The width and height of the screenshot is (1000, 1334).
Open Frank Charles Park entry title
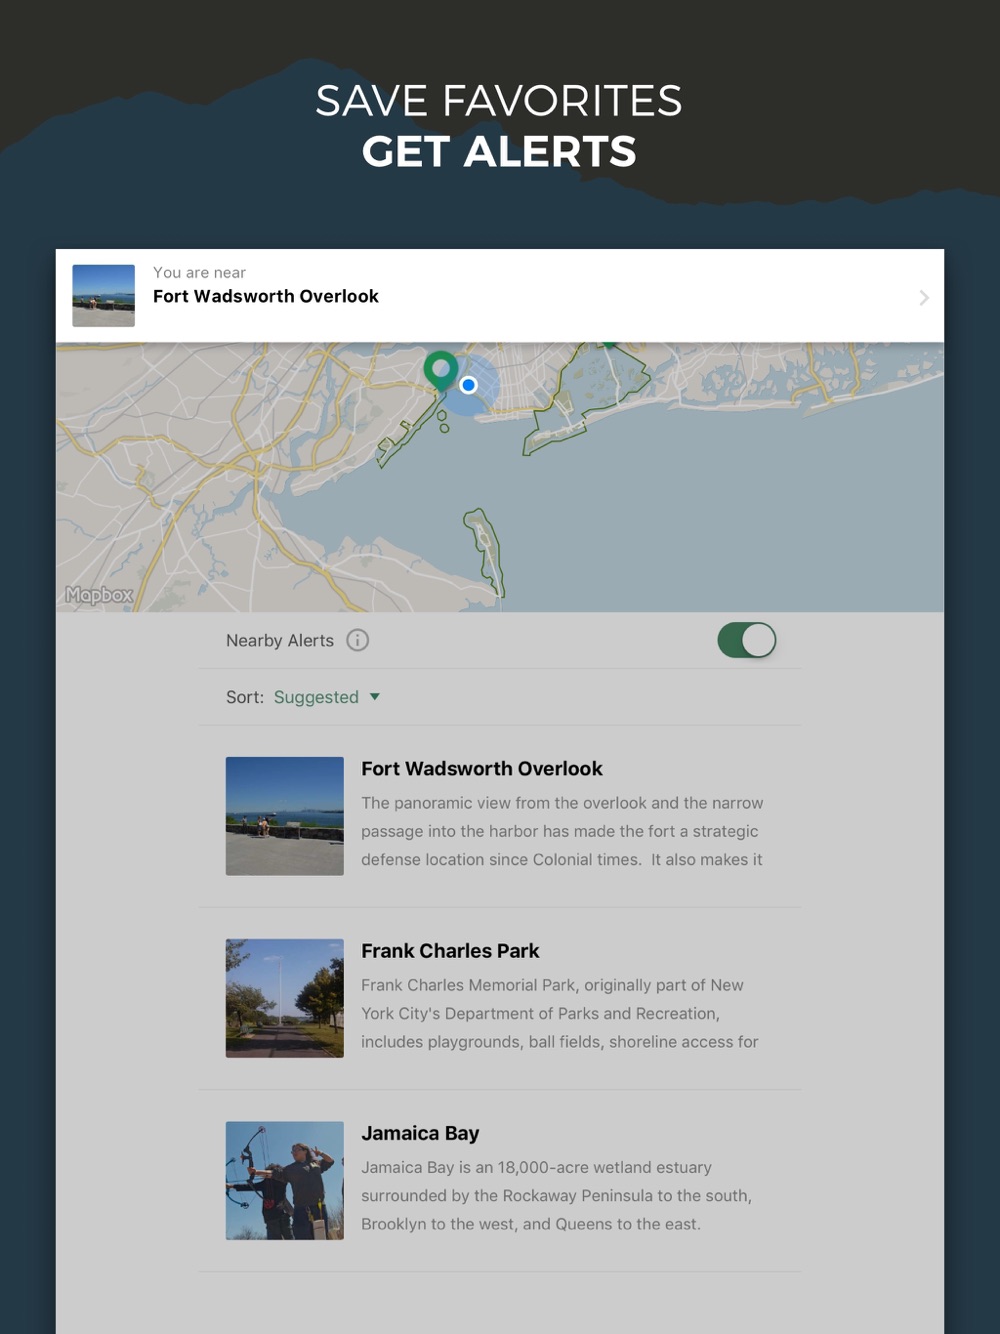pyautogui.click(x=450, y=951)
